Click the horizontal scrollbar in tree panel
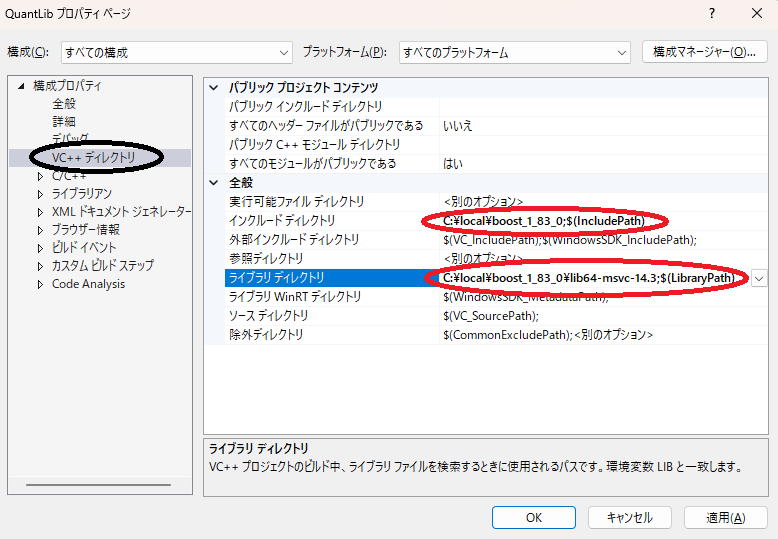This screenshot has width=778, height=539. coord(98,484)
